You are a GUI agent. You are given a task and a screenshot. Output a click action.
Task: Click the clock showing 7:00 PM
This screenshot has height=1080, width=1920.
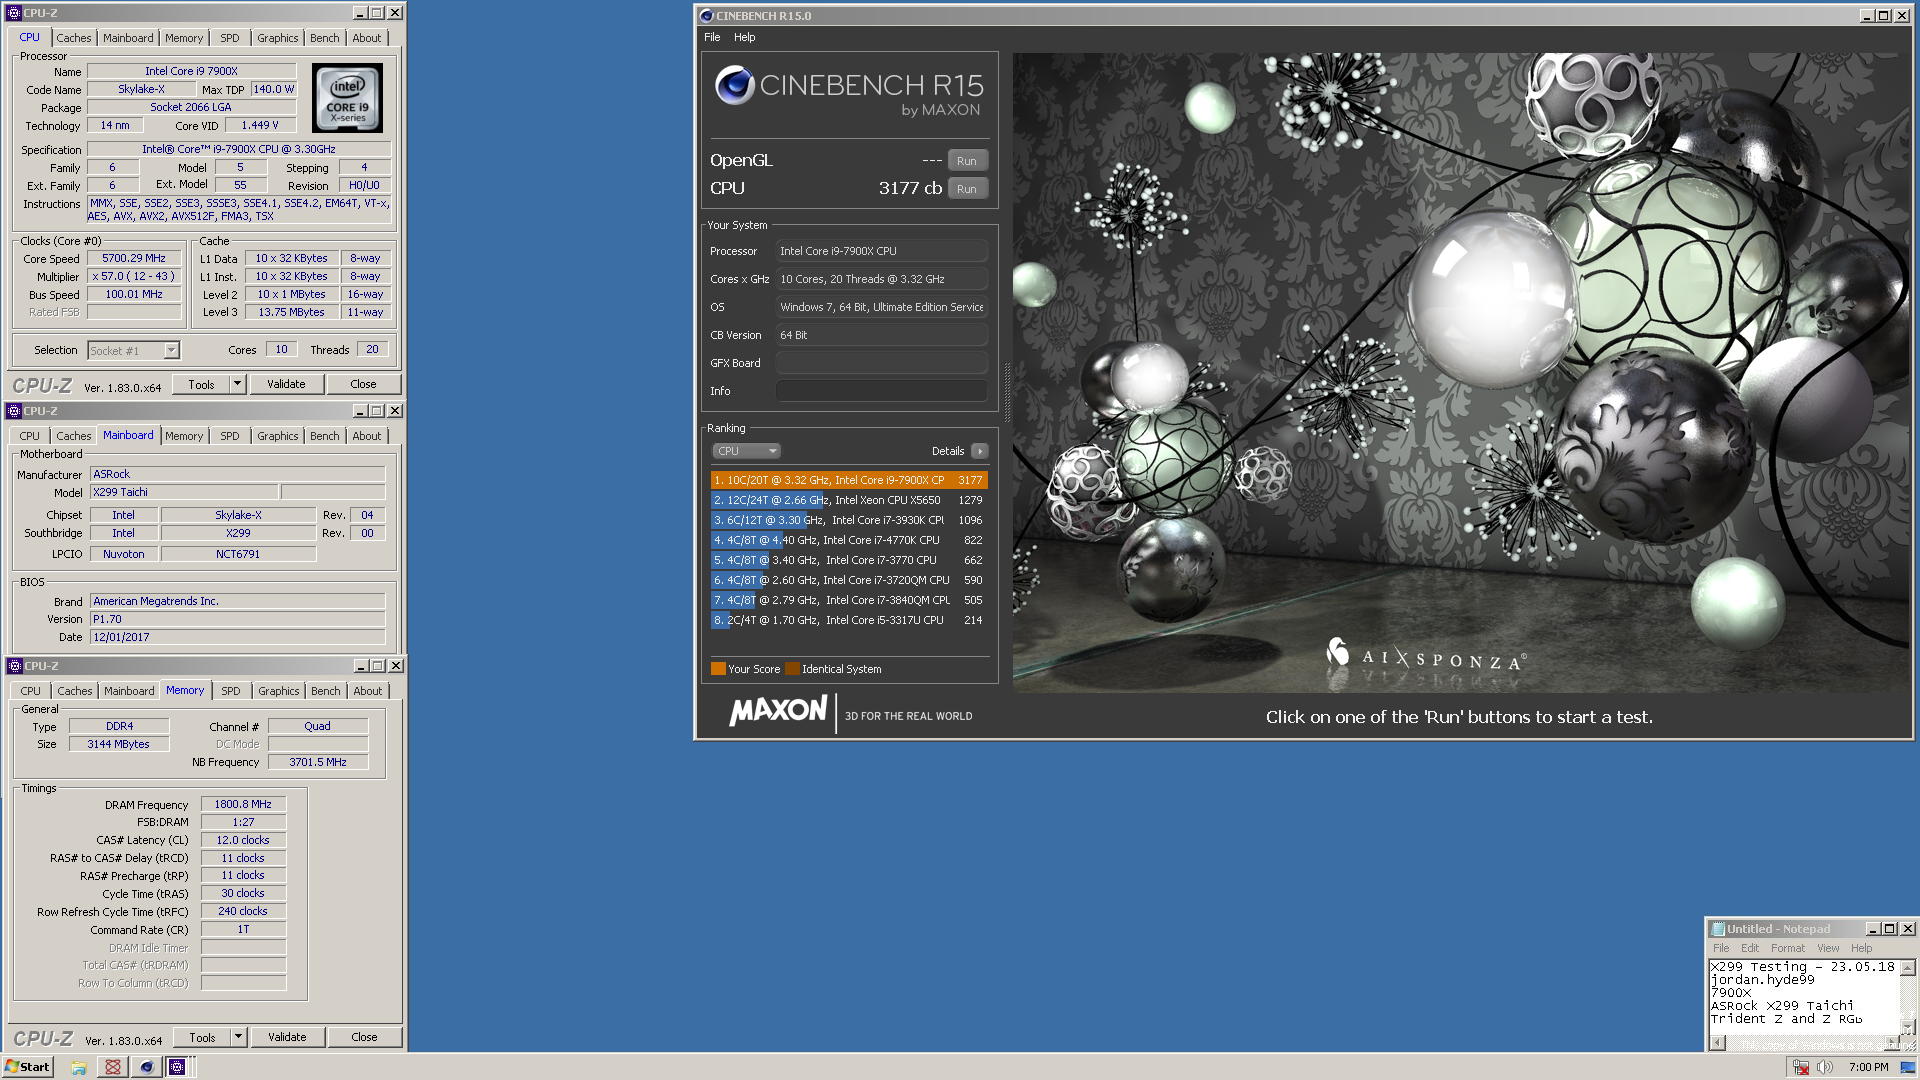(1868, 1067)
